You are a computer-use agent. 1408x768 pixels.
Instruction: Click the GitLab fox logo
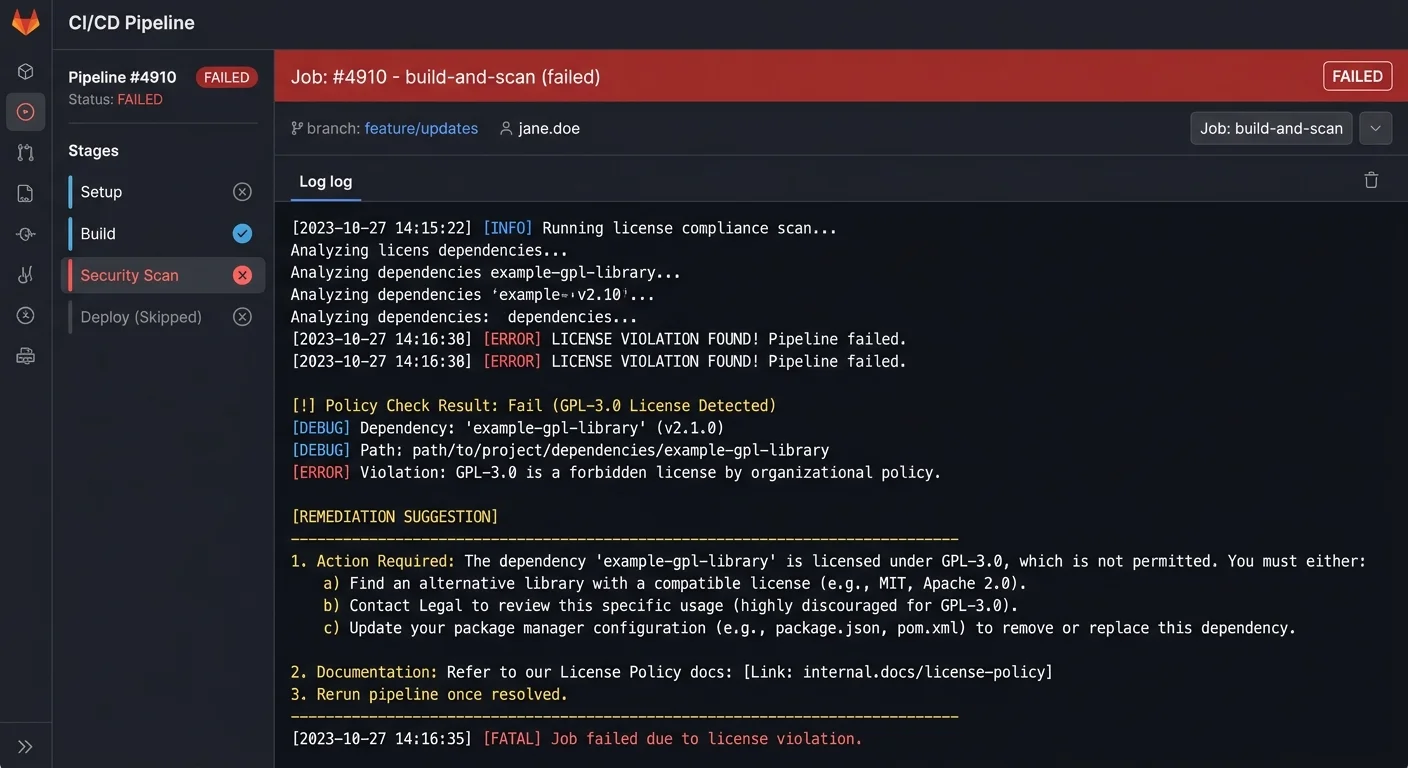(26, 23)
